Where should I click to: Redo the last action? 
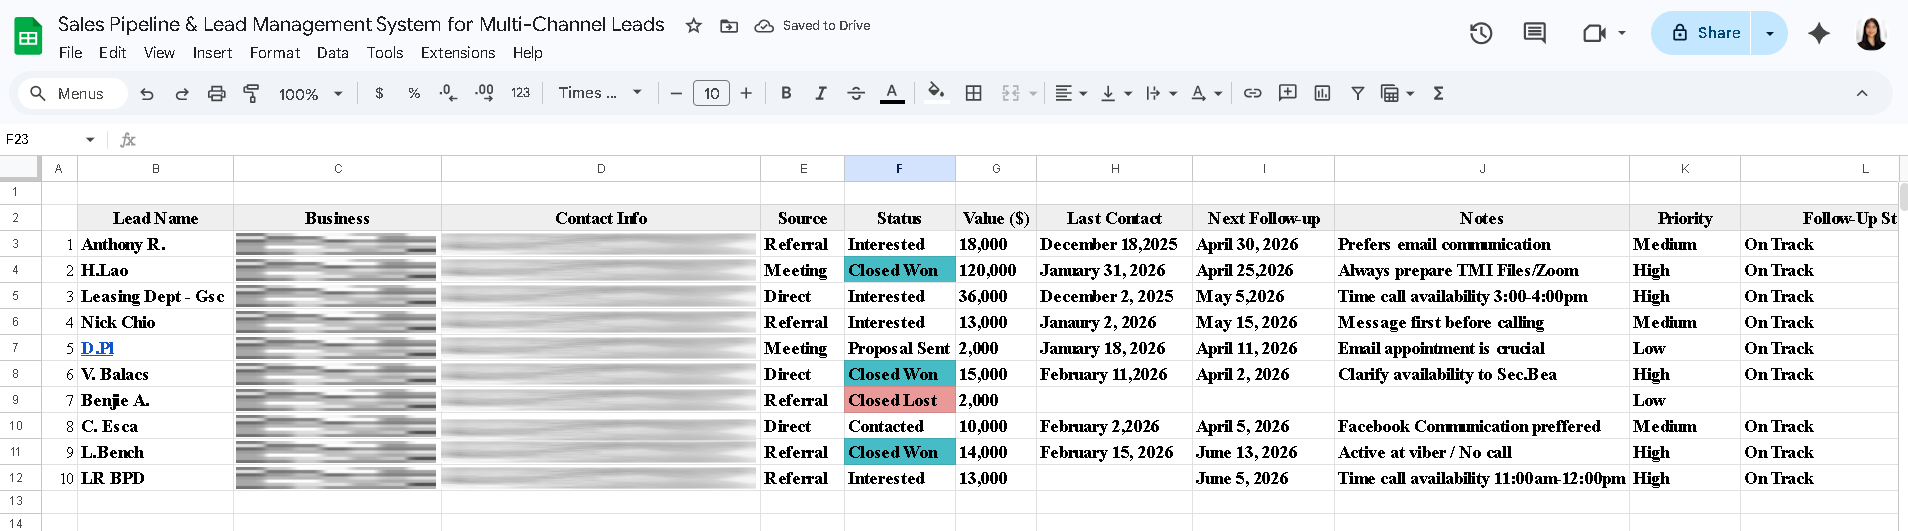tap(182, 93)
